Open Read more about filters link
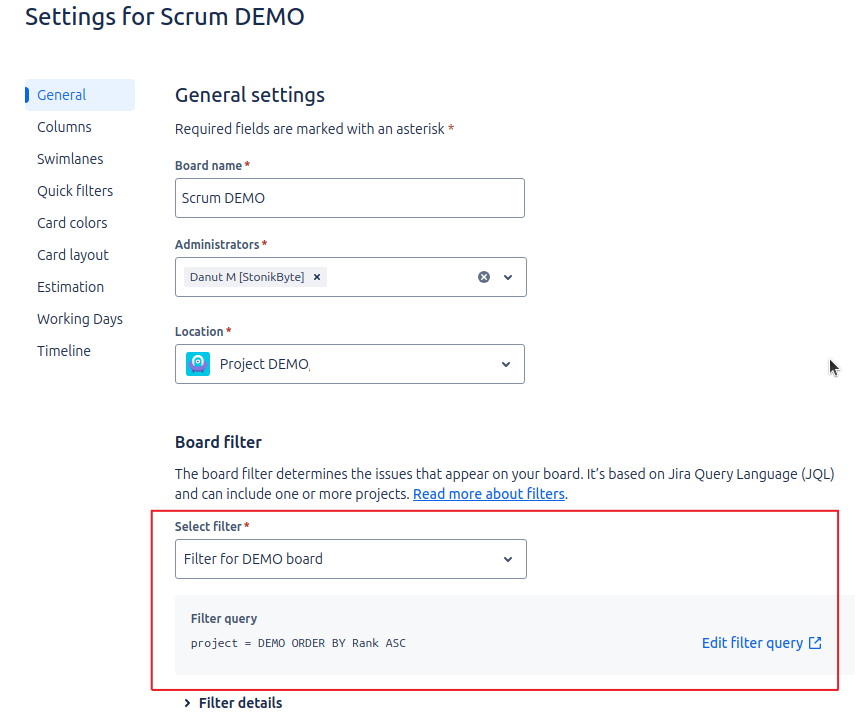Viewport: 860px width, 724px height. click(489, 494)
